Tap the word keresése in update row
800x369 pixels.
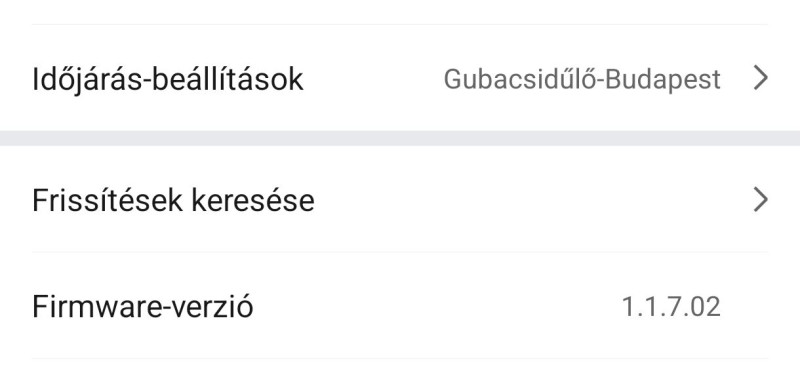pyautogui.click(x=253, y=201)
